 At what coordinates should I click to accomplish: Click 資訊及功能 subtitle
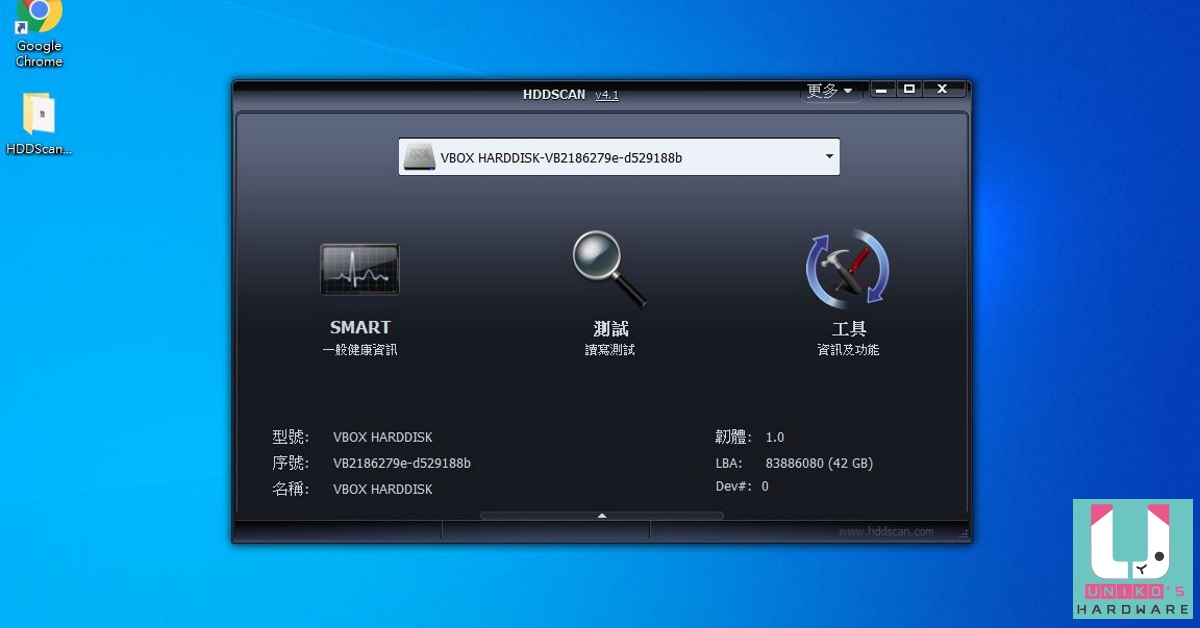tap(848, 350)
